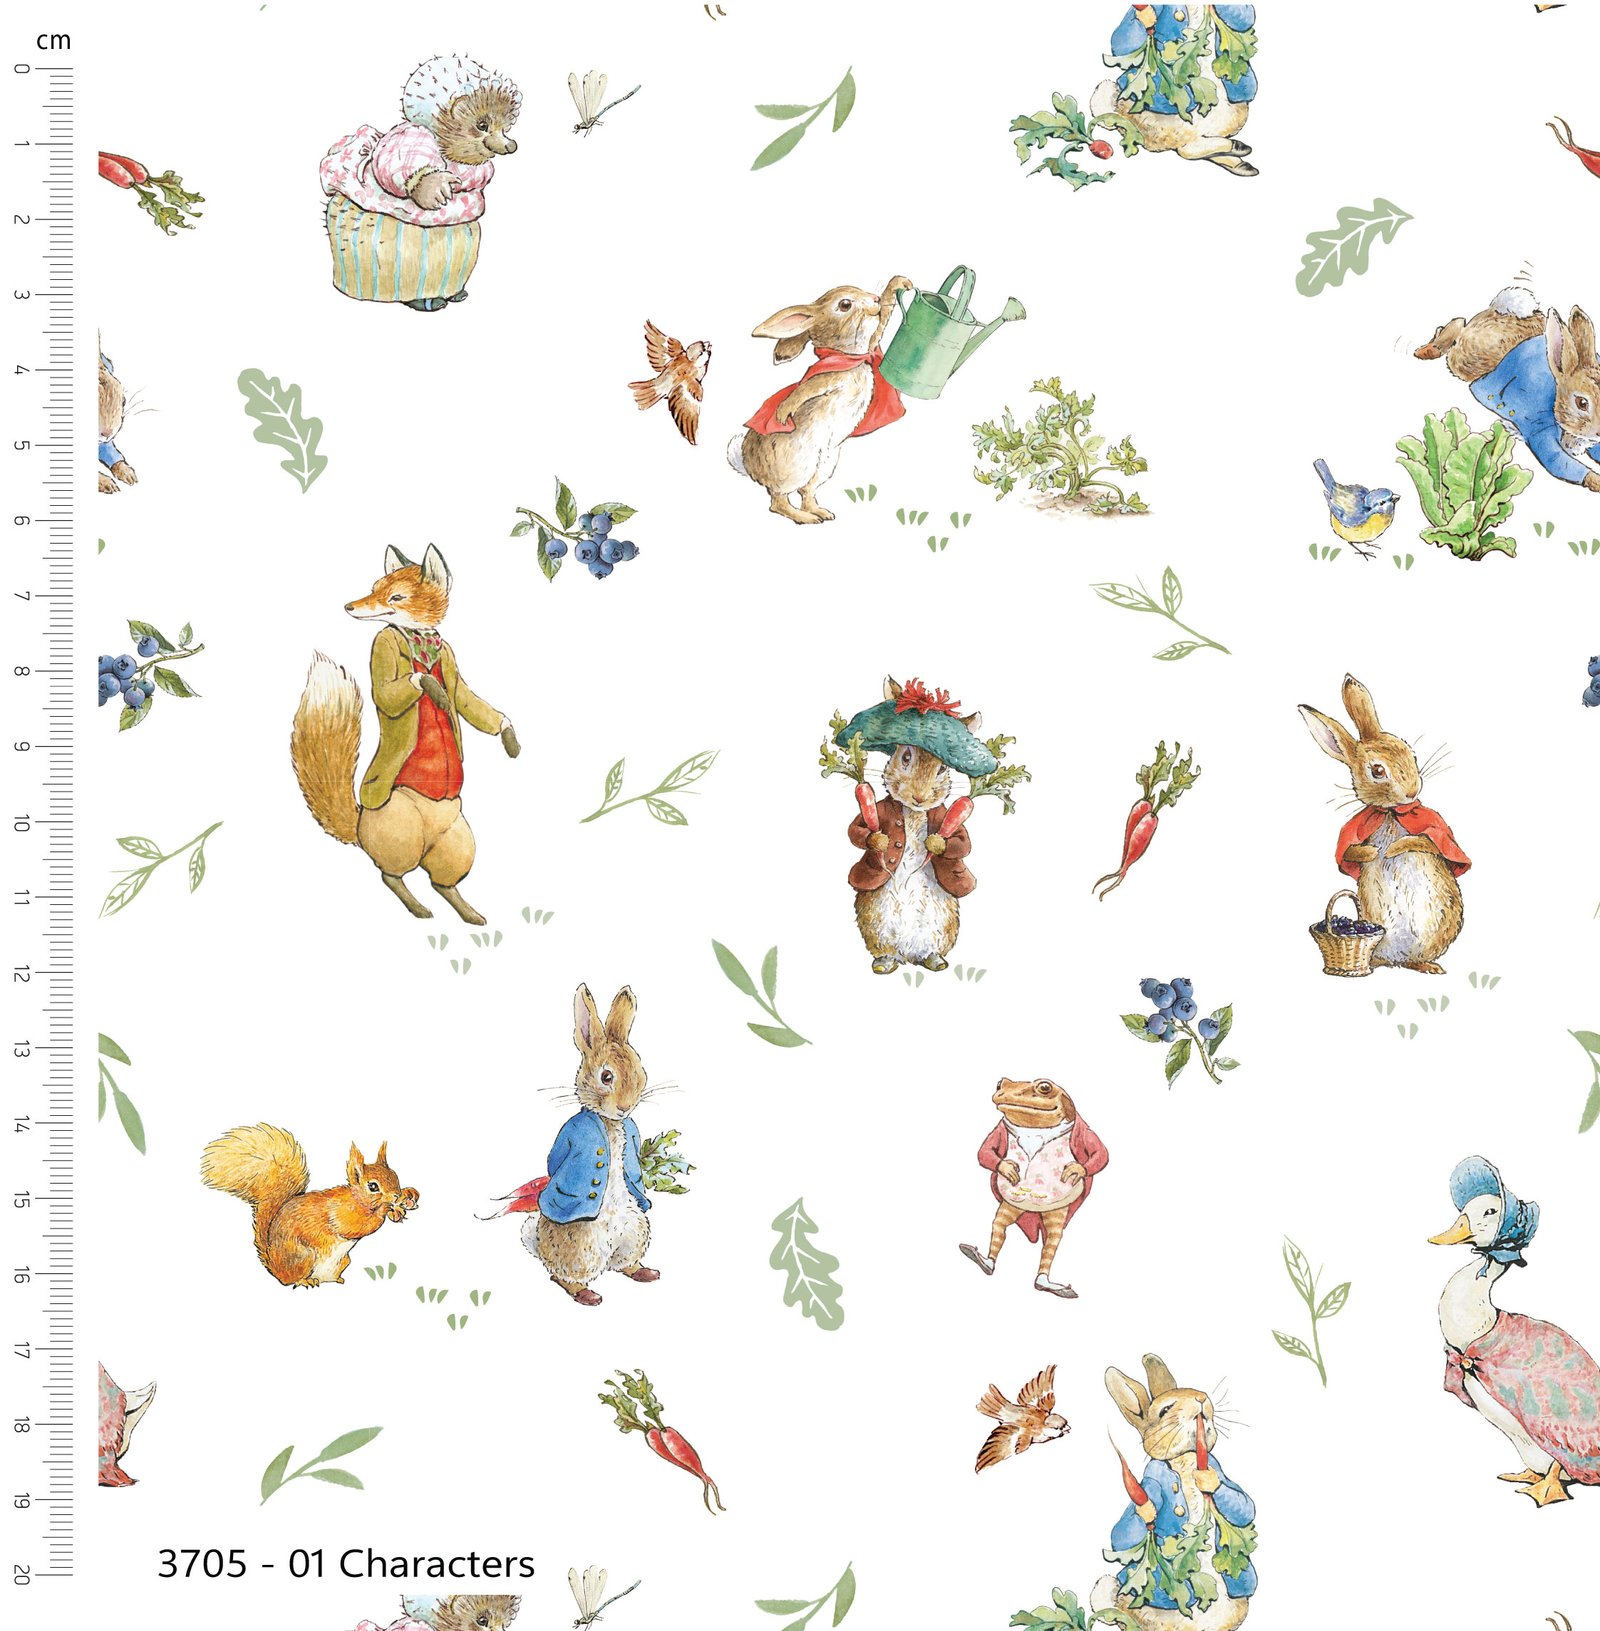Select the fox in green jacket
The image size is (1600, 1631).
click(405, 733)
